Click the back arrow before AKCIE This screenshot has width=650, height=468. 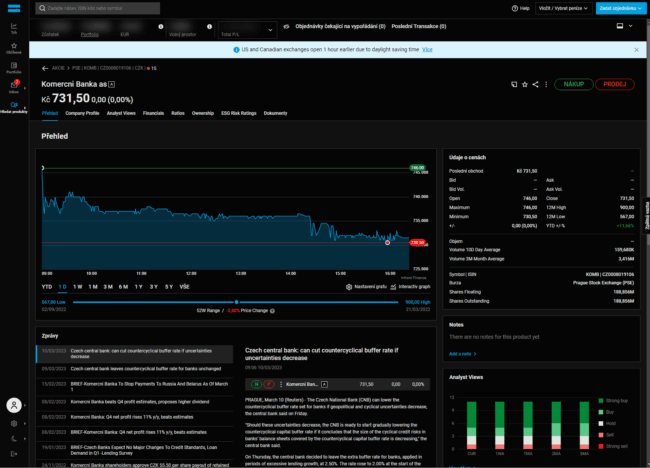point(45,68)
